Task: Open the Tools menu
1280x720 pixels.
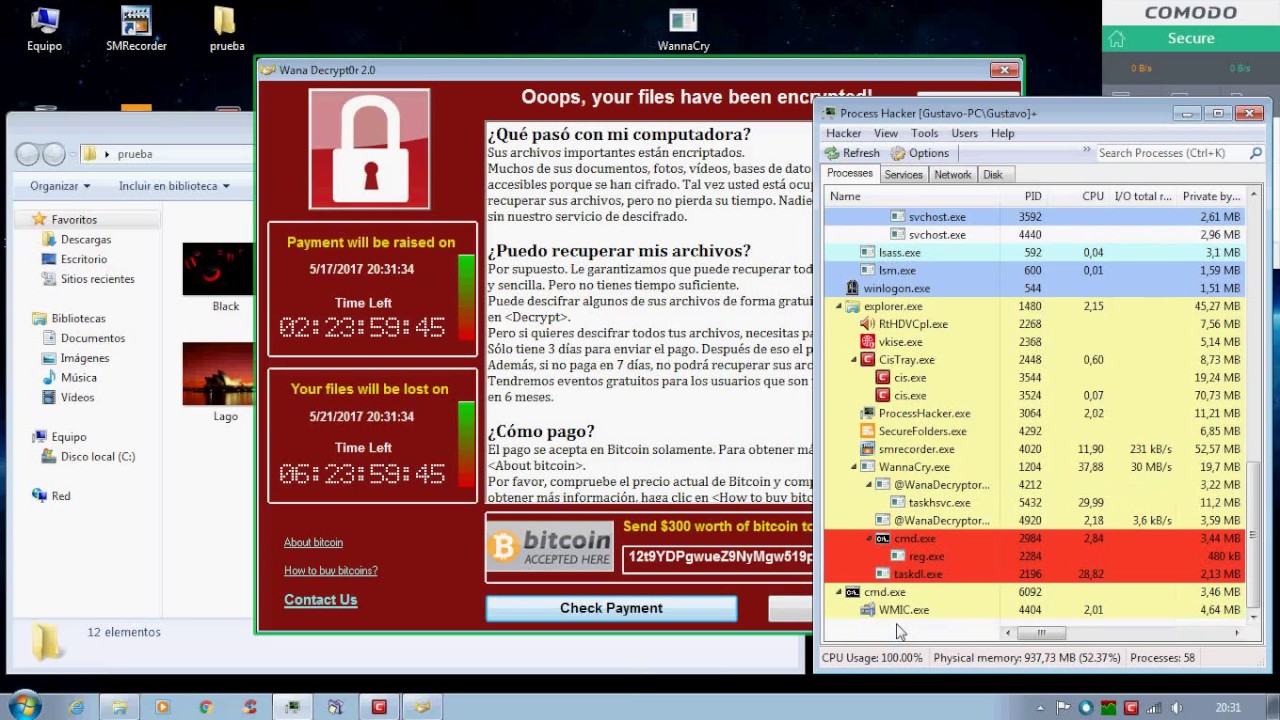Action: [925, 133]
